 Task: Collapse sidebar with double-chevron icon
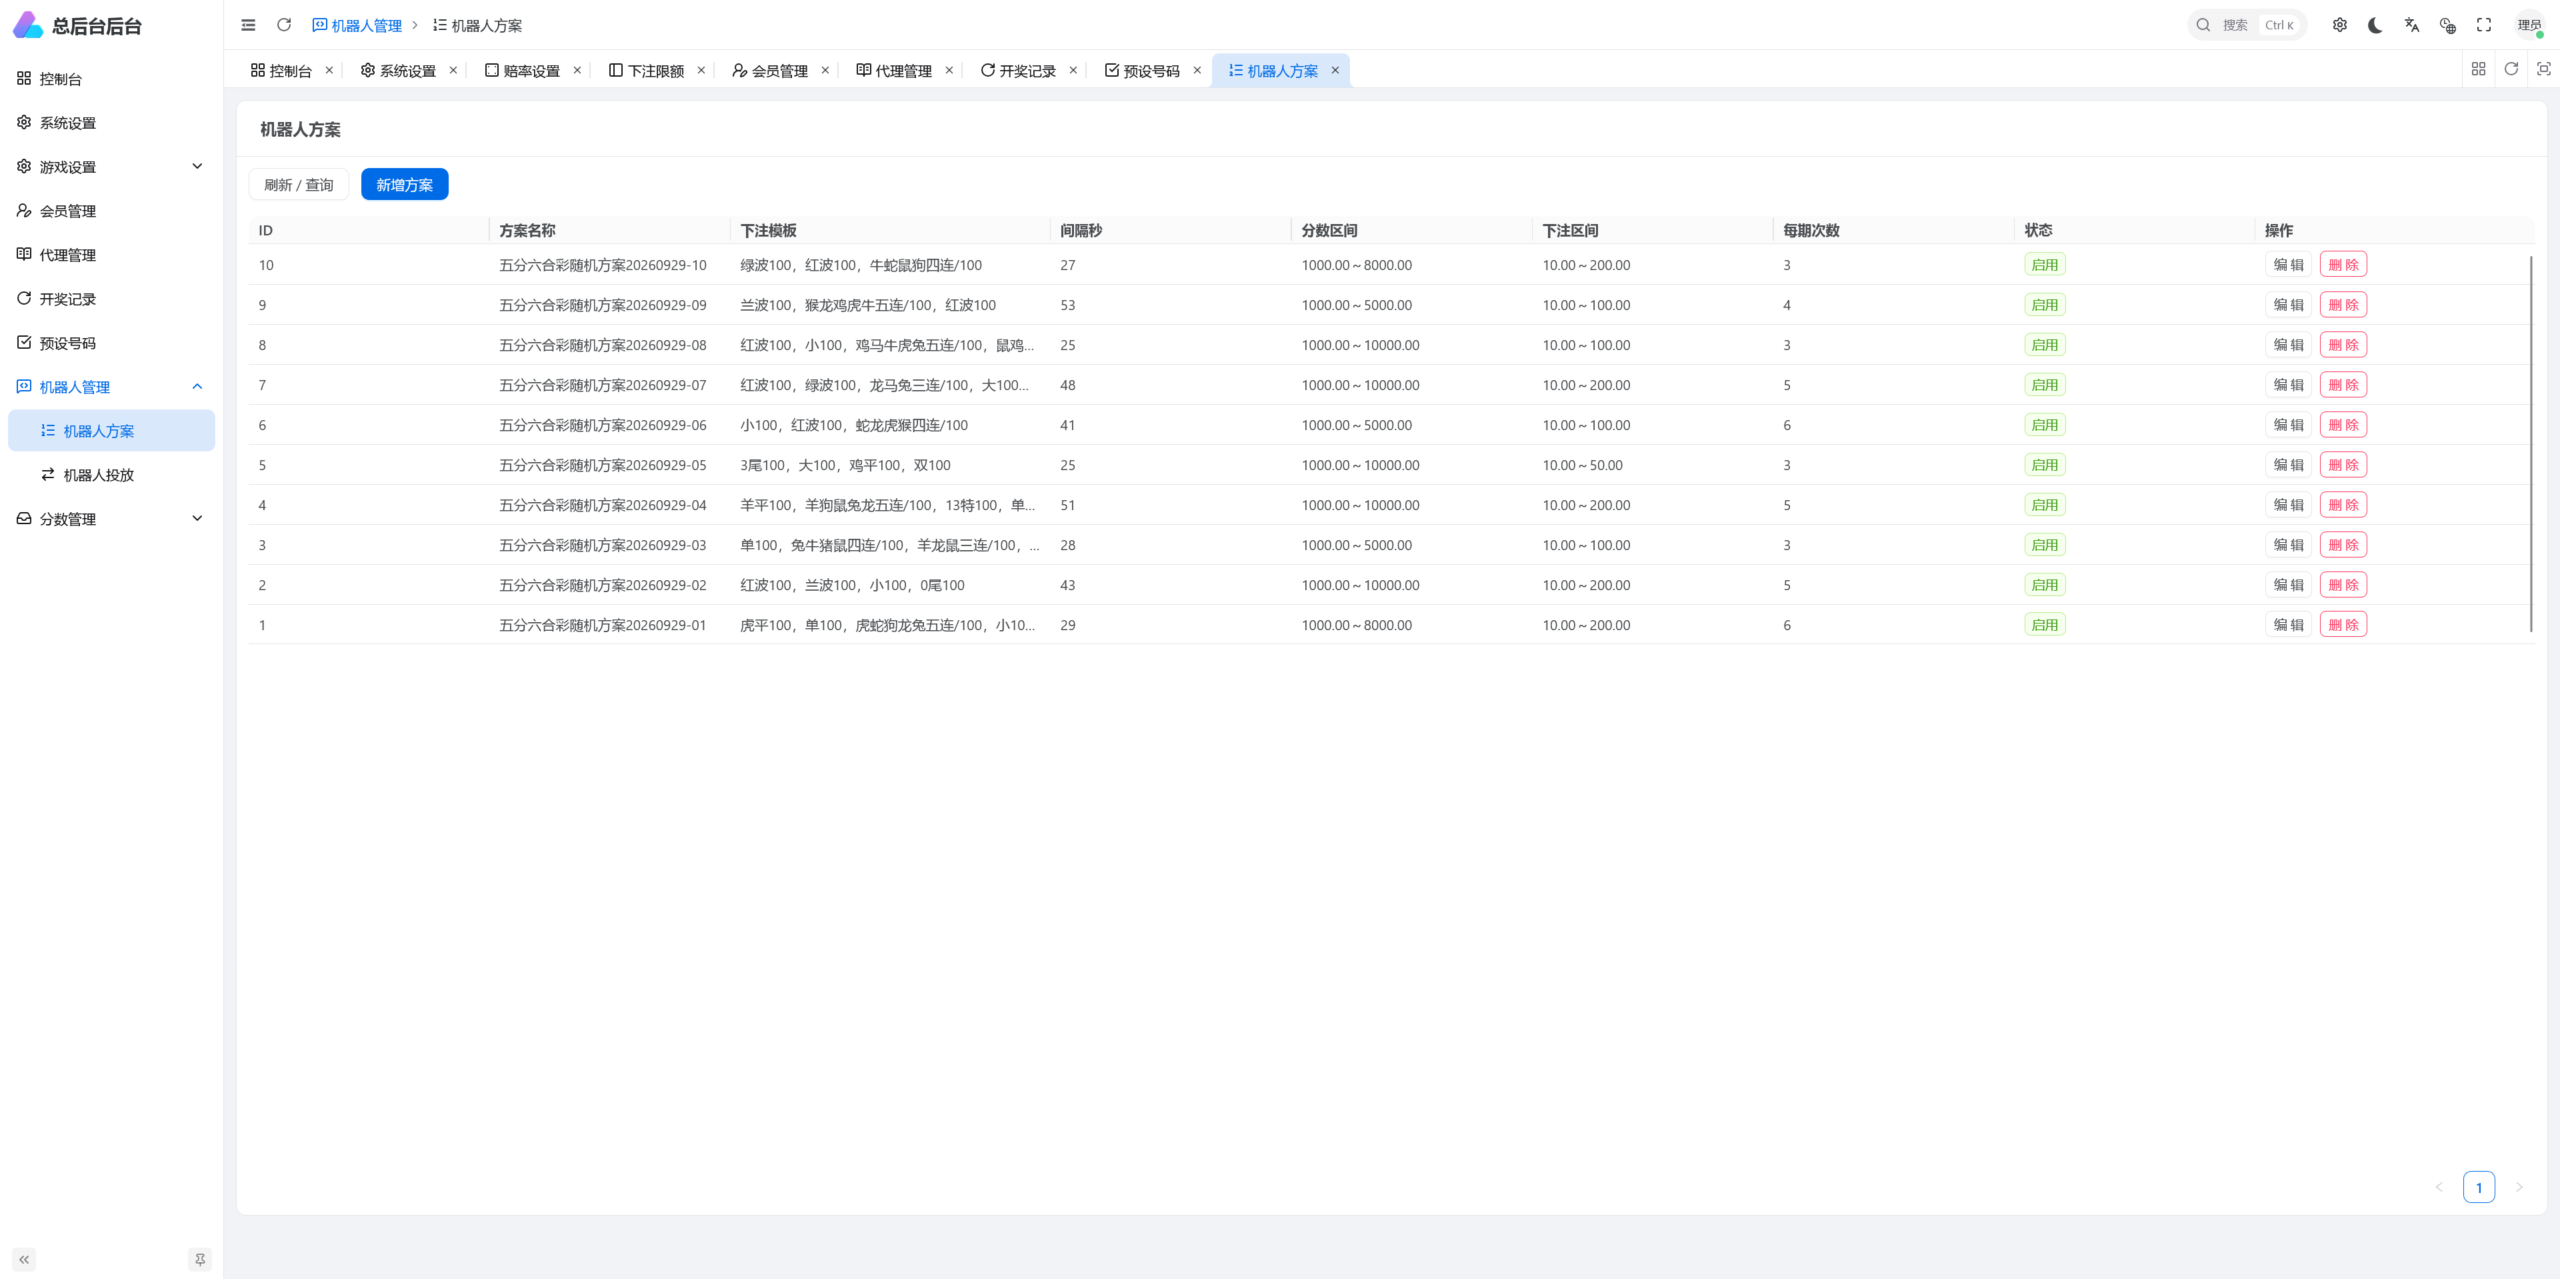click(24, 1259)
